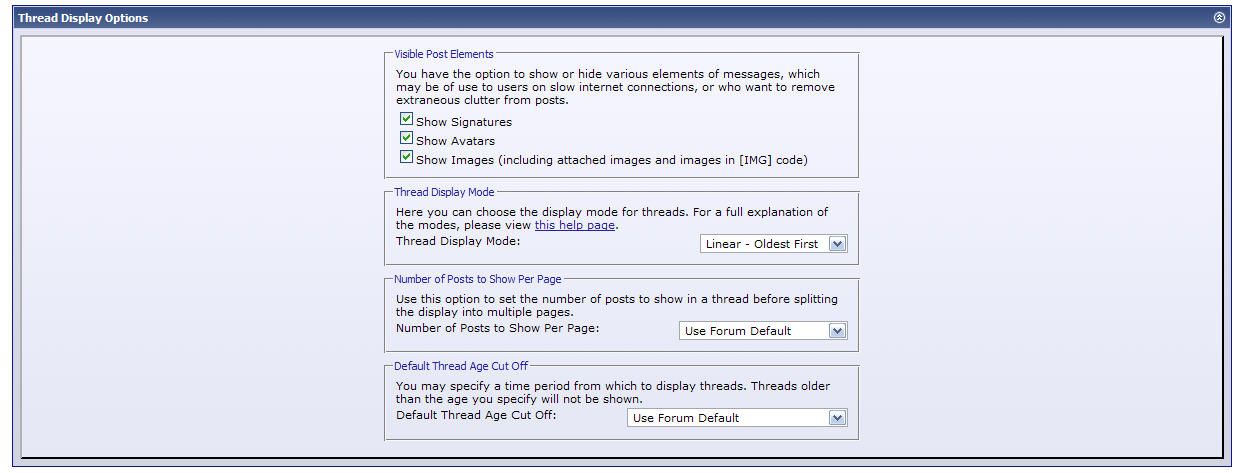Uncheck the Show Signatures checkbox
Viewport: 1233px width, 473px height.
406,119
